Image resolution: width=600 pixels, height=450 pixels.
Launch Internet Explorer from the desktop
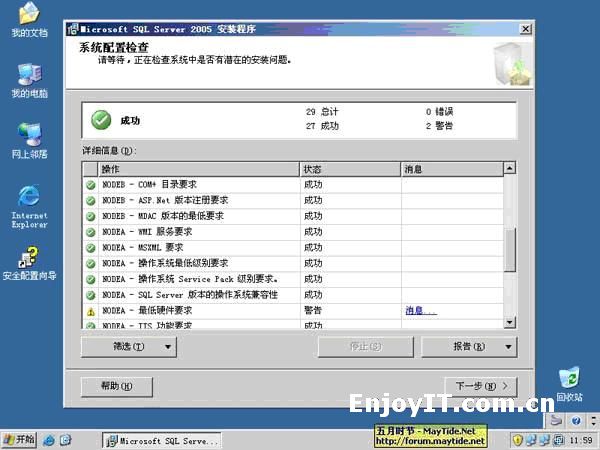(x=29, y=207)
